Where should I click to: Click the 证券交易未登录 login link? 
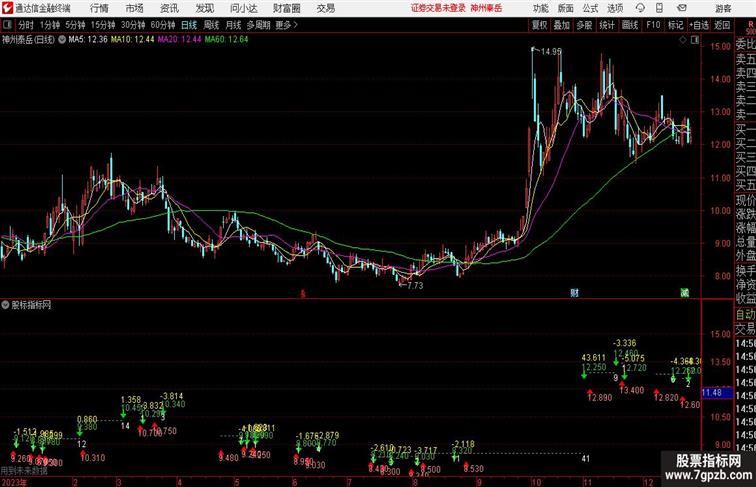pyautogui.click(x=438, y=8)
